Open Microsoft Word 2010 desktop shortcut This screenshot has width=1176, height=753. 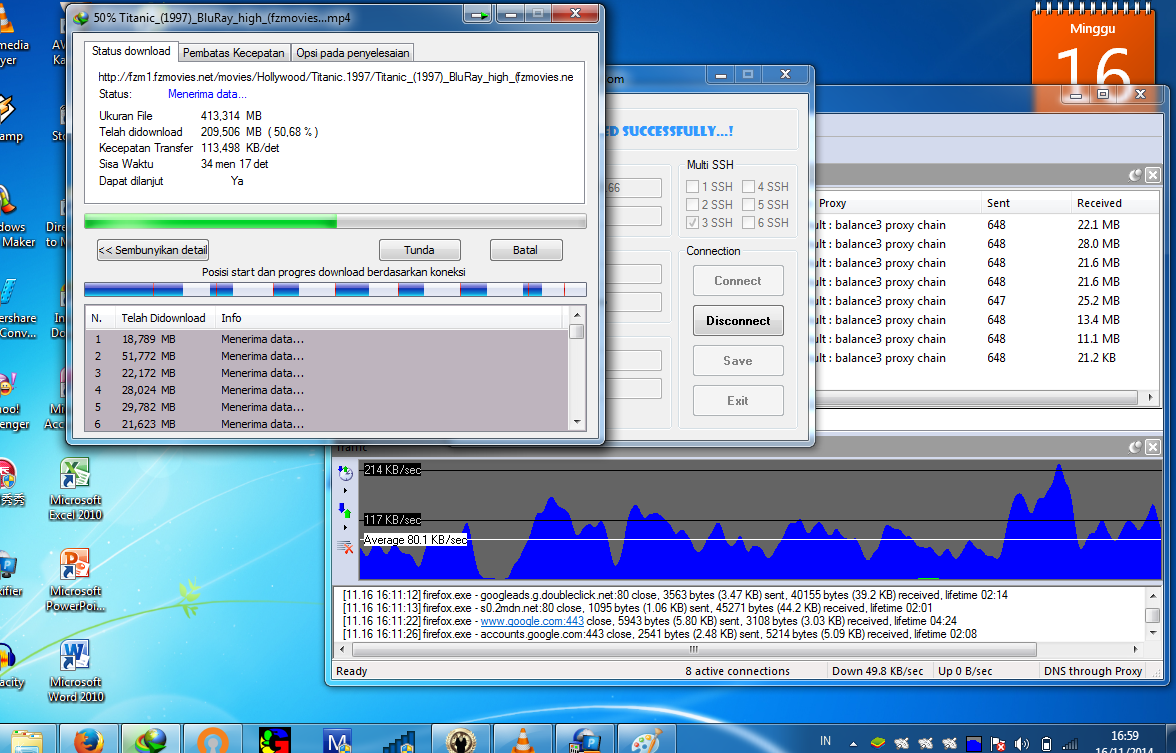click(x=75, y=671)
